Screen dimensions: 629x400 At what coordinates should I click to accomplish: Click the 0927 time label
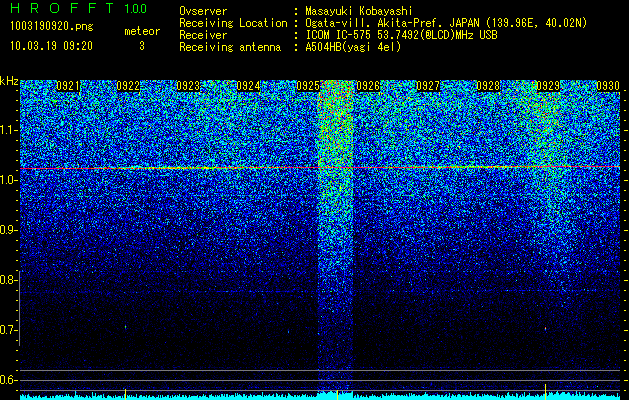click(x=428, y=86)
